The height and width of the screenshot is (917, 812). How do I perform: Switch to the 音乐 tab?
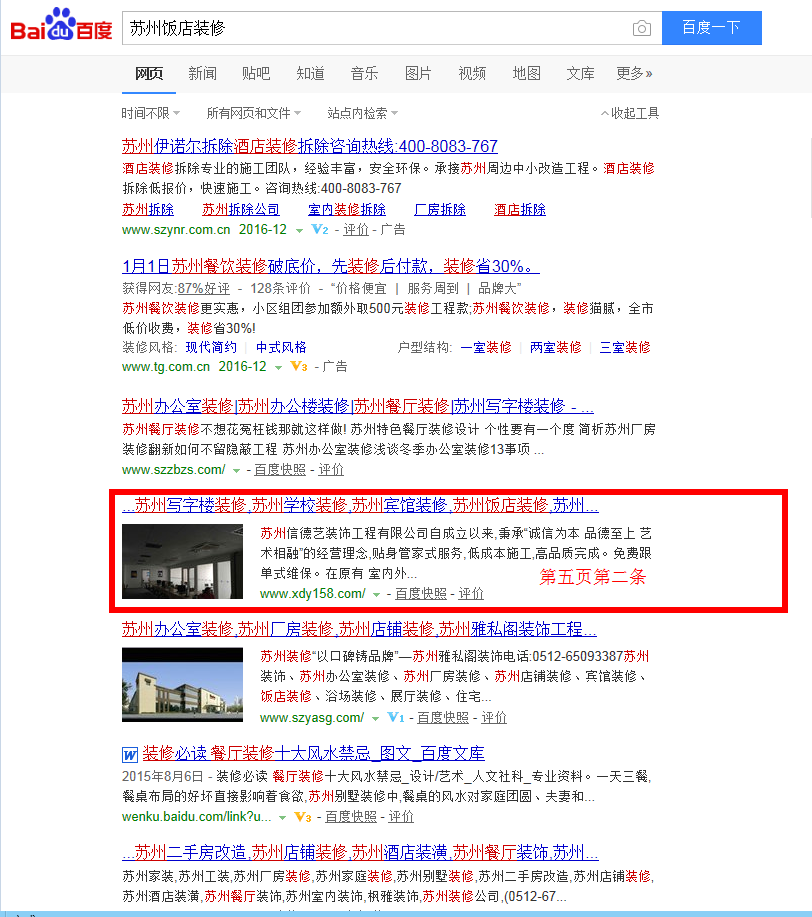(x=364, y=74)
